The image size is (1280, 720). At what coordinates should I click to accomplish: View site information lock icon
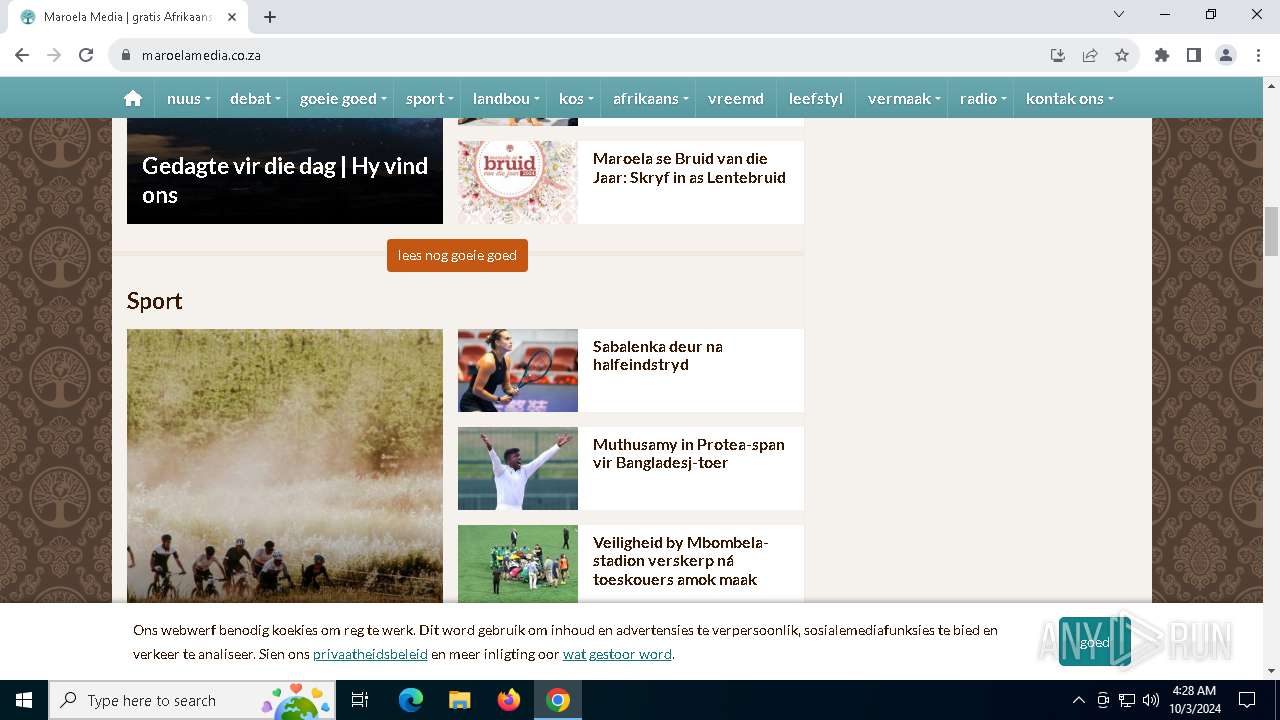[x=126, y=55]
